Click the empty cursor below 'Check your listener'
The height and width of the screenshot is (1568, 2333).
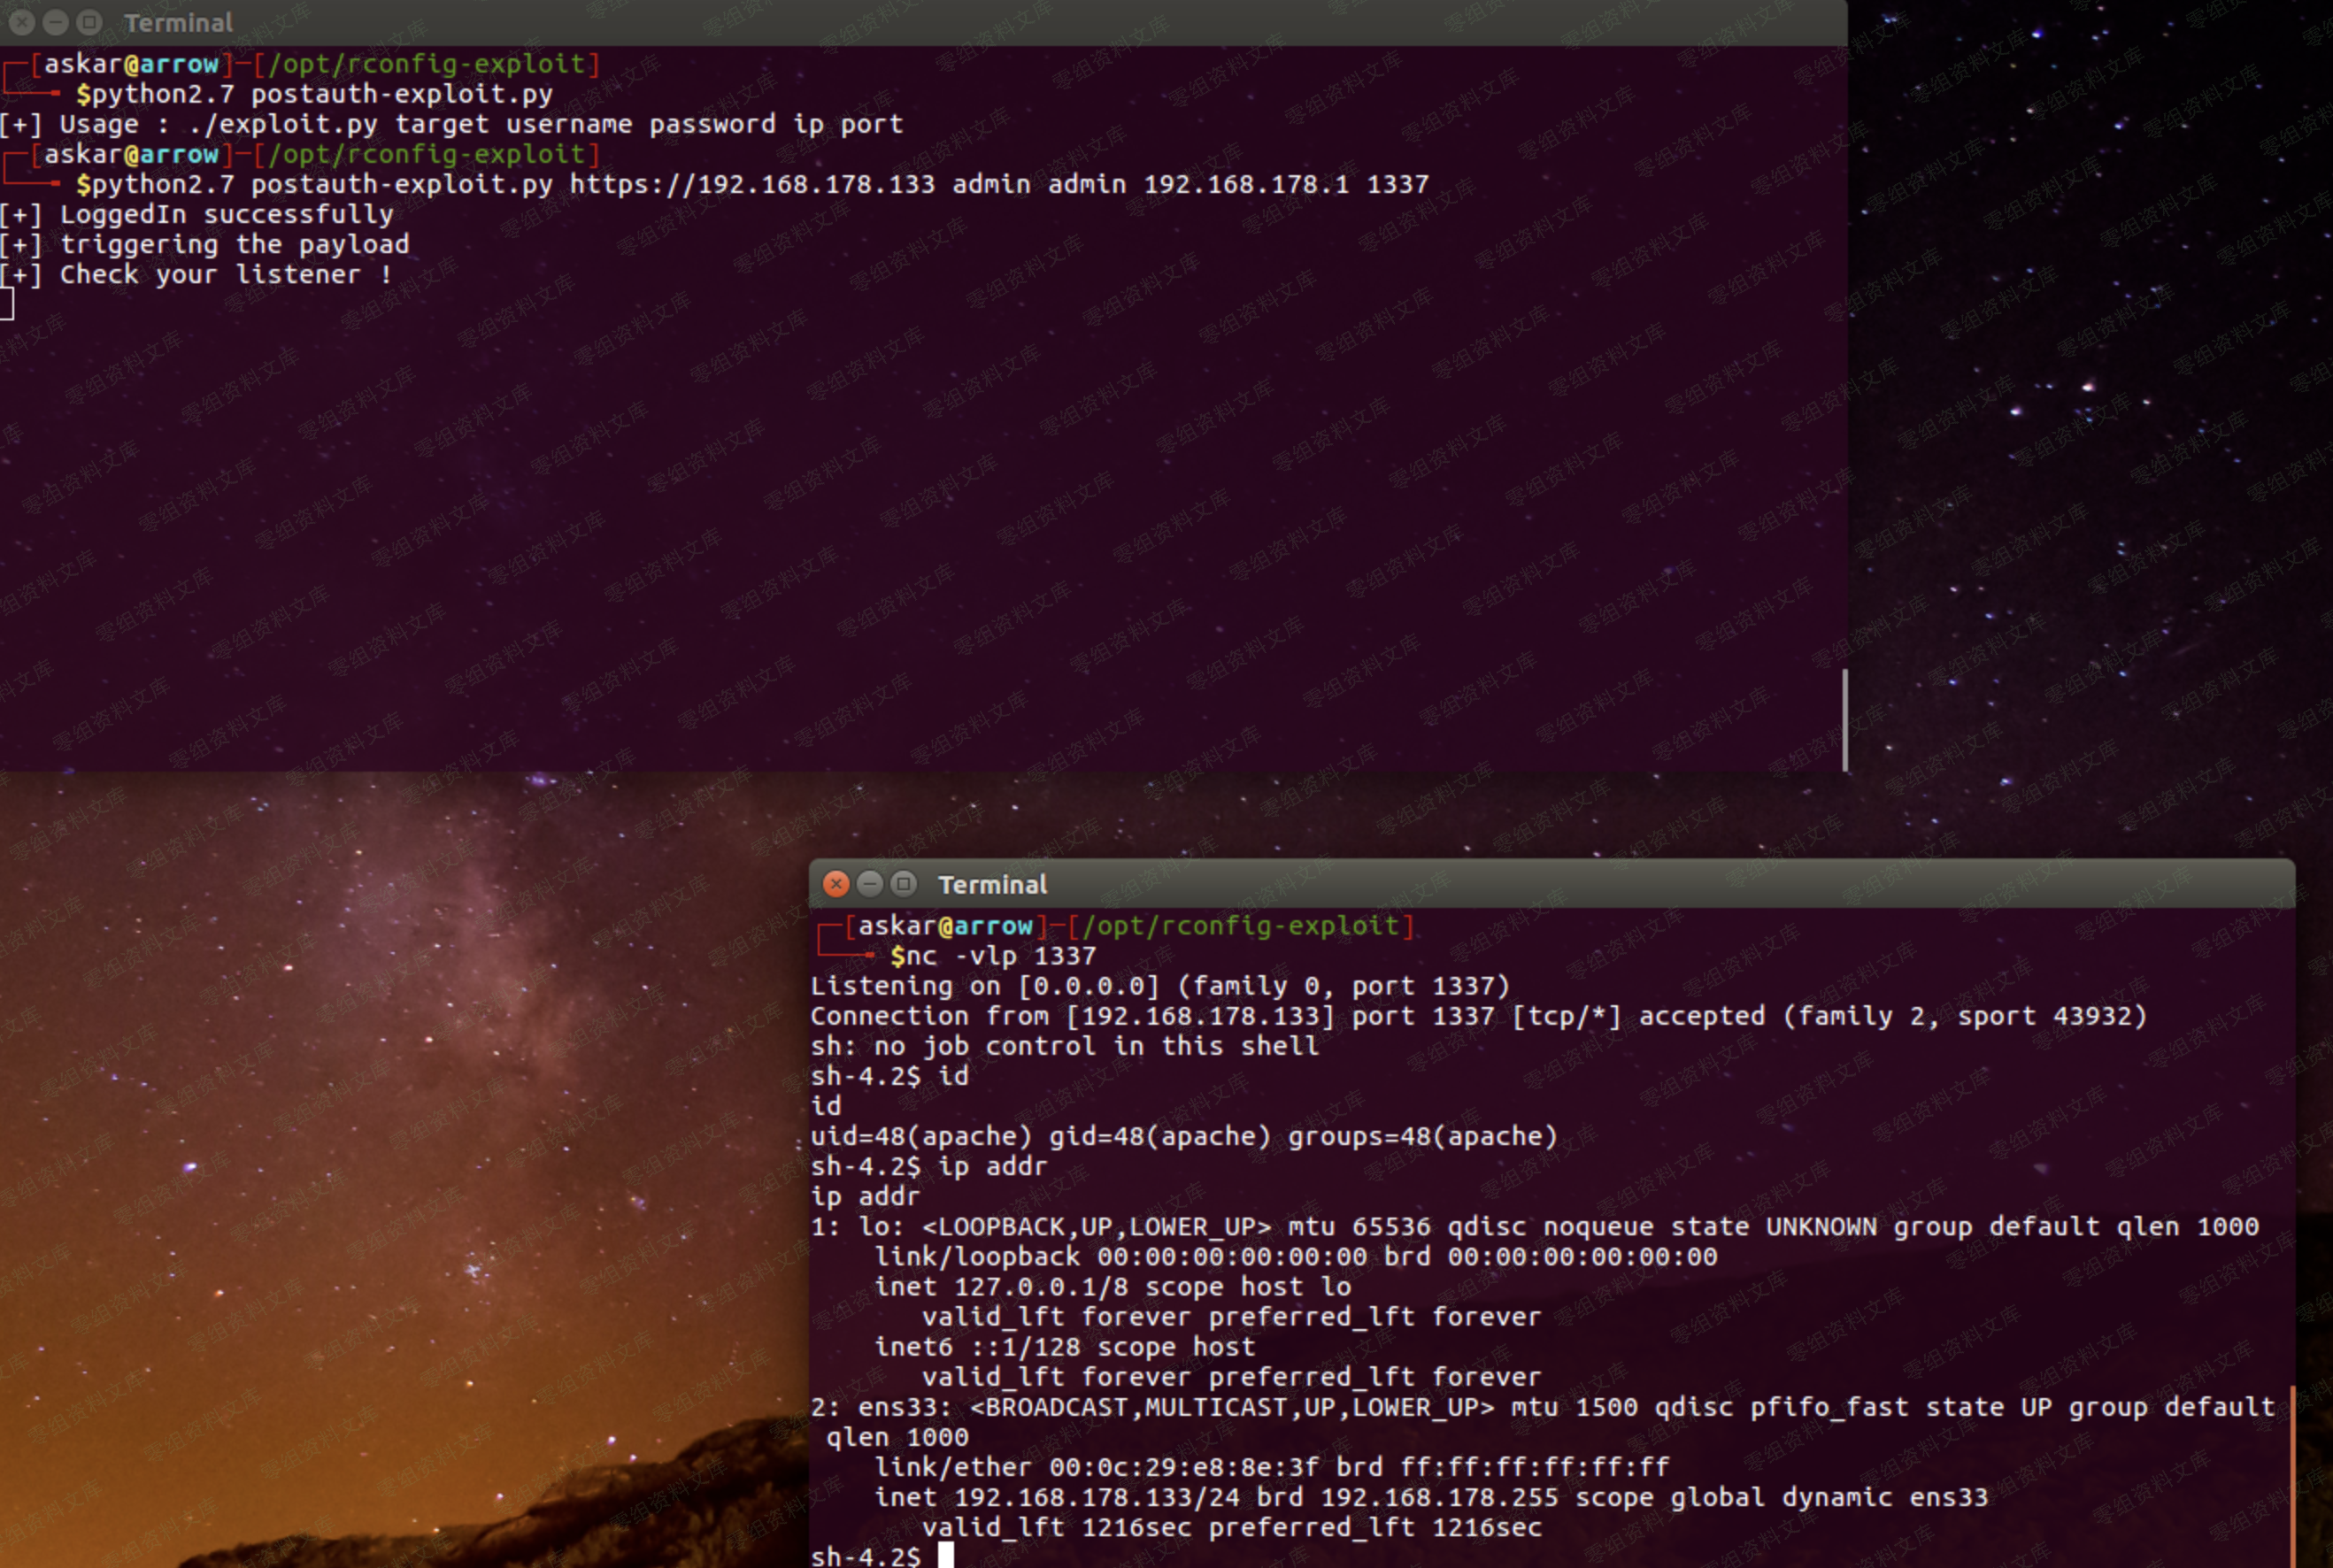pyautogui.click(x=7, y=304)
